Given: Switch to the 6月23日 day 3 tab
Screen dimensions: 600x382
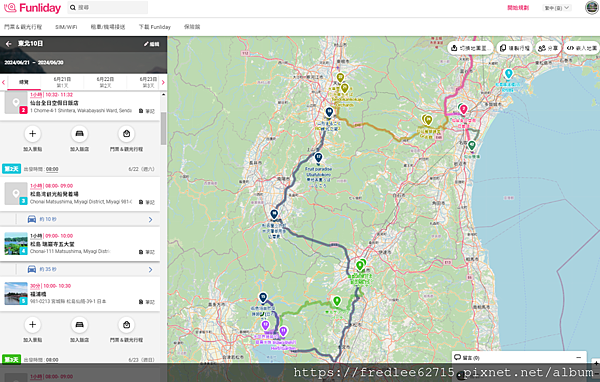Looking at the screenshot, I should pyautogui.click(x=148, y=82).
